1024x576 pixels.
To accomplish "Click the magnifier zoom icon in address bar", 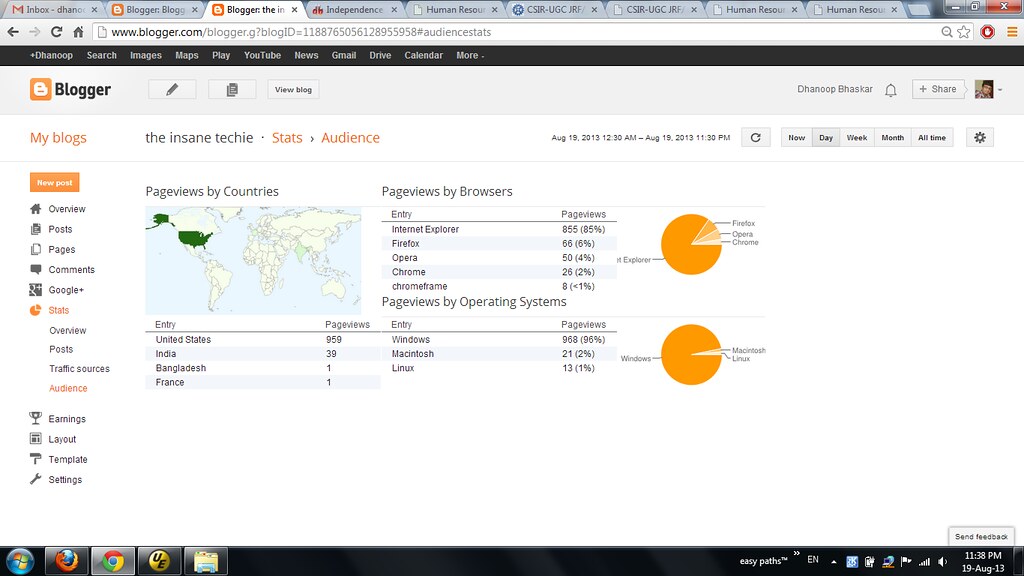I will coord(946,32).
